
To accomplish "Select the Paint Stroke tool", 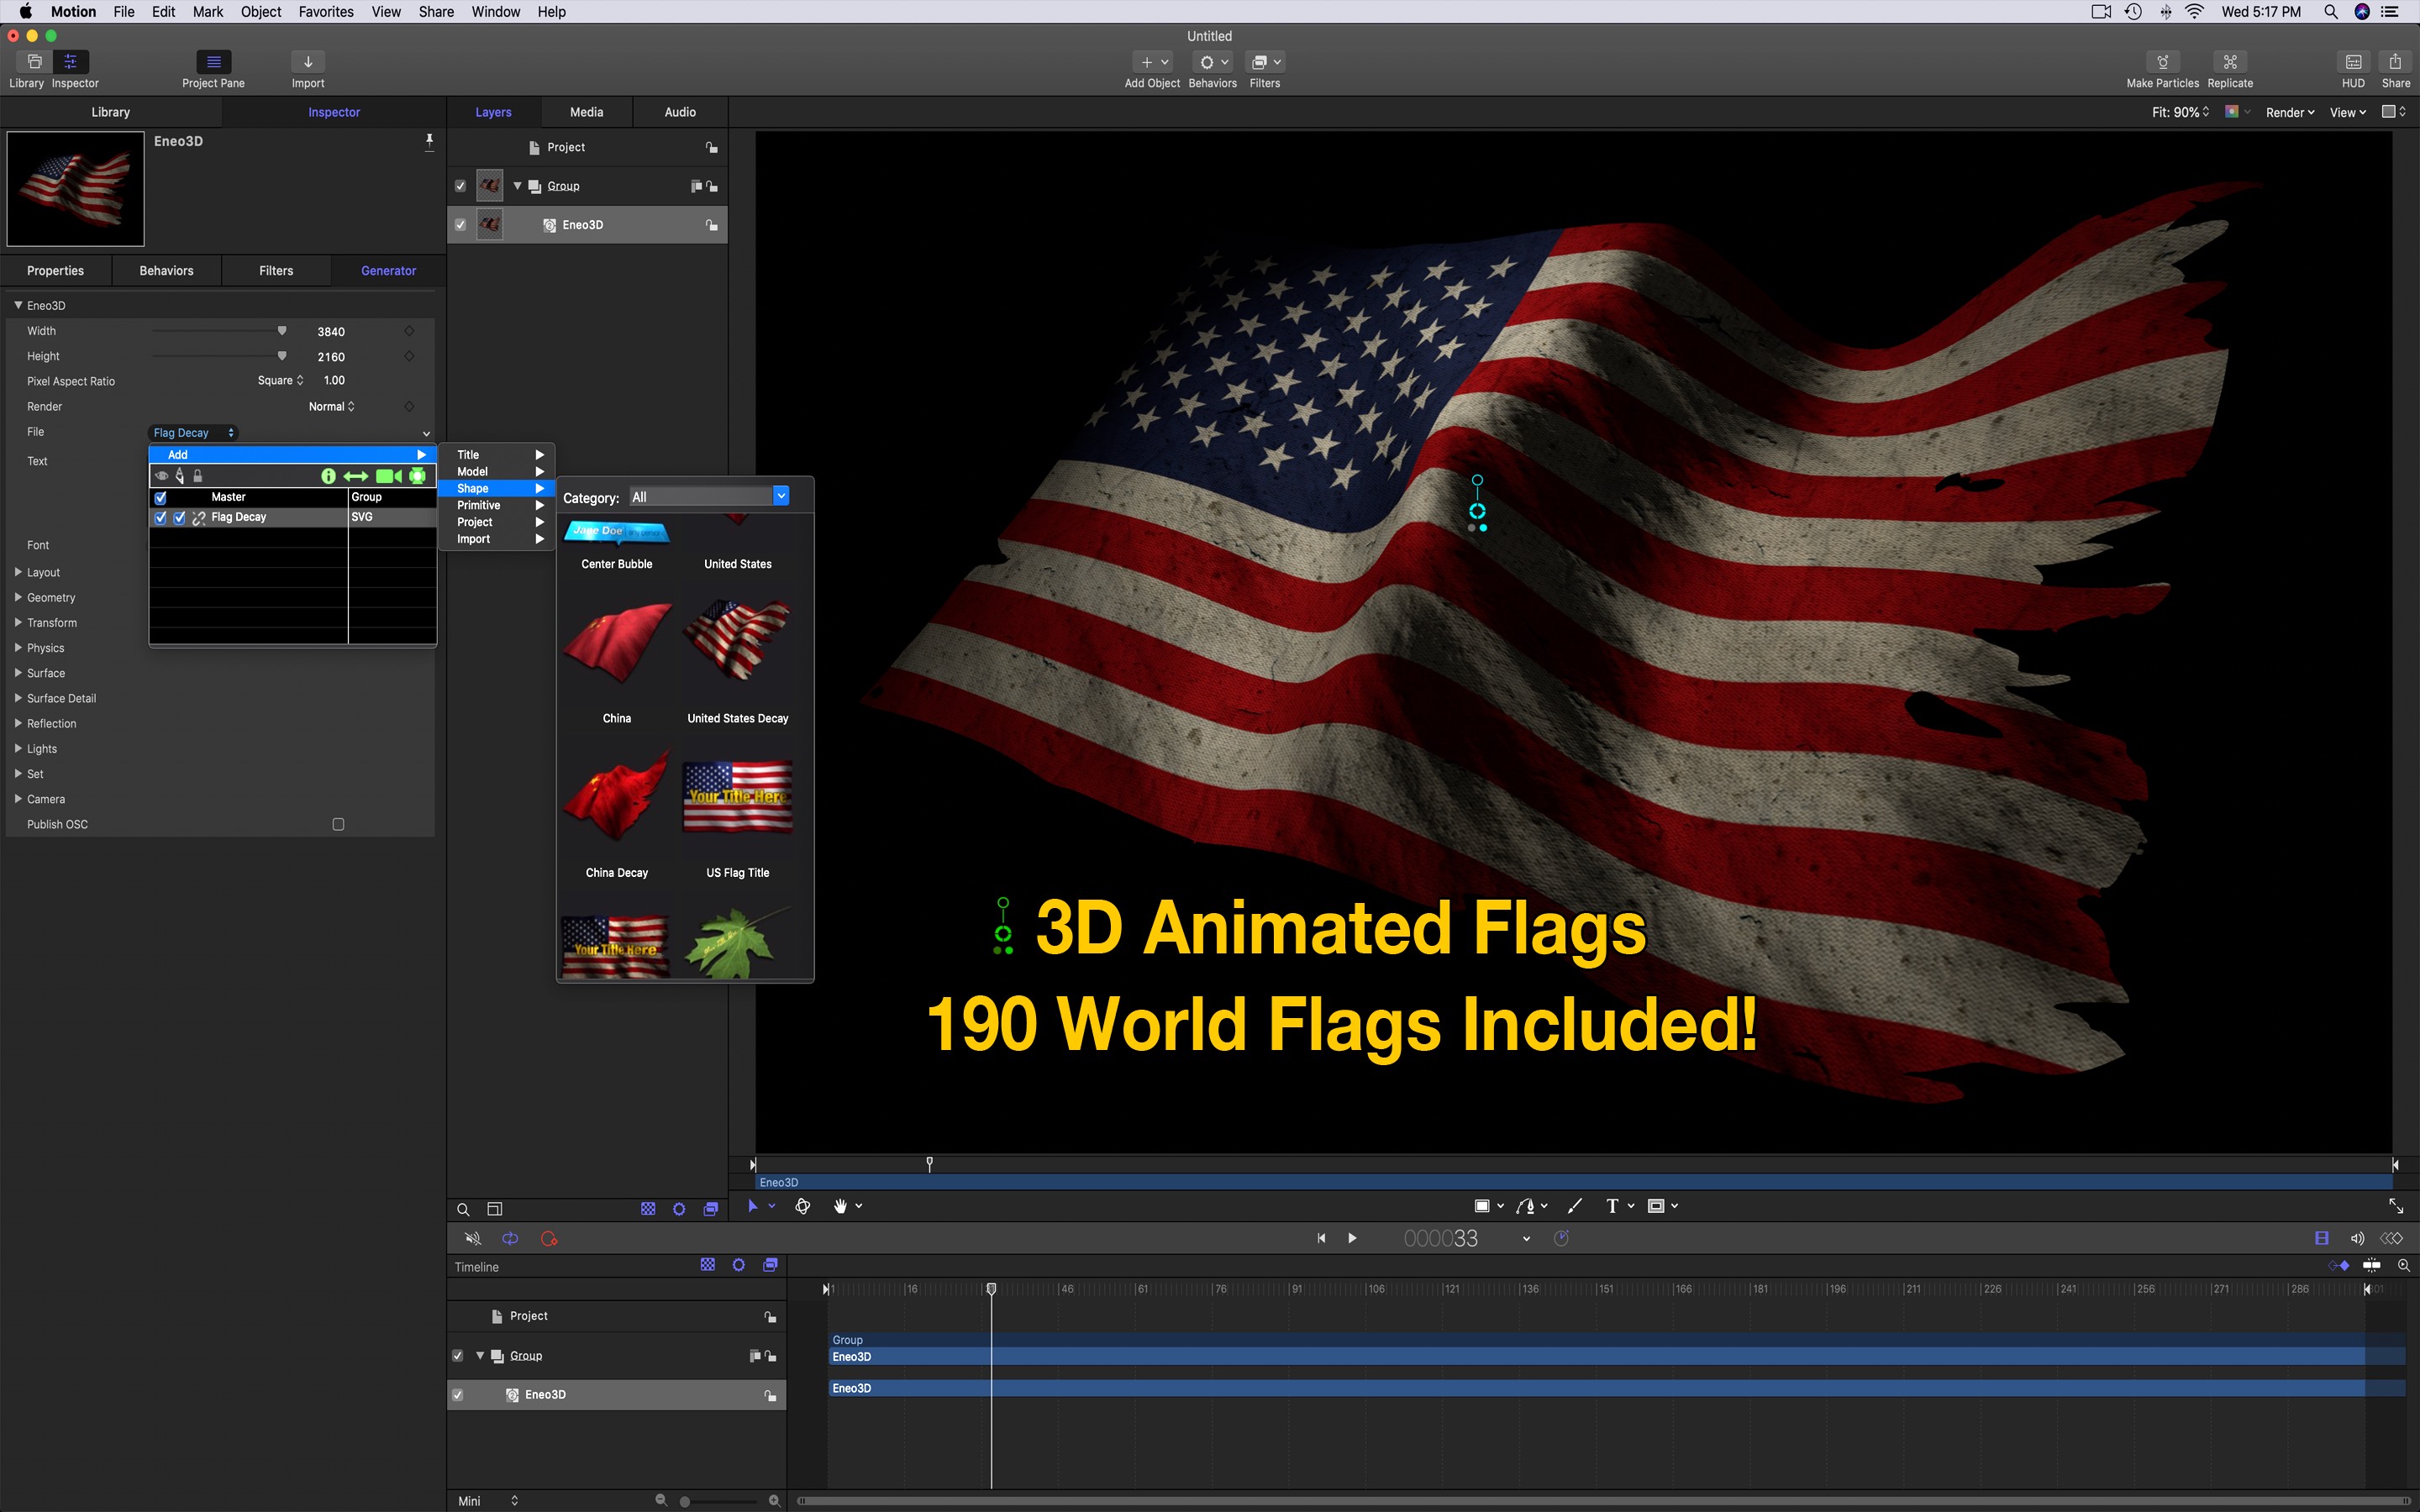I will click(1575, 1206).
